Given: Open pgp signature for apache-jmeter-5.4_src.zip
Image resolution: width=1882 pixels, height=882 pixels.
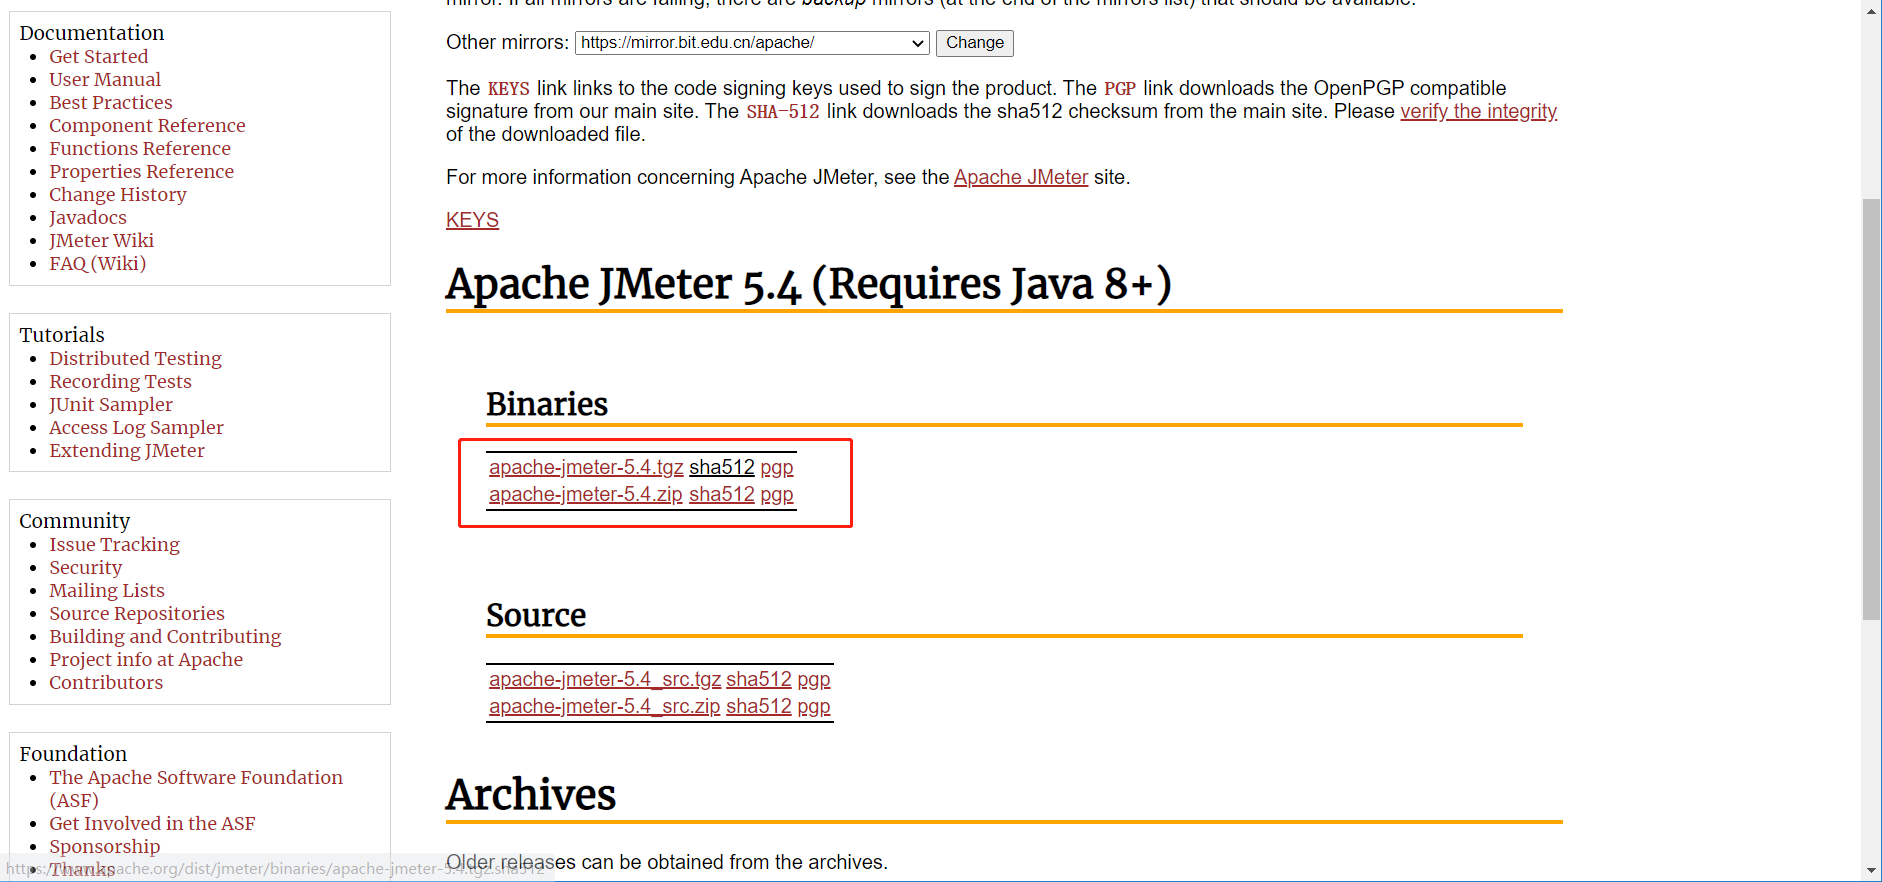Looking at the screenshot, I should (x=814, y=706).
